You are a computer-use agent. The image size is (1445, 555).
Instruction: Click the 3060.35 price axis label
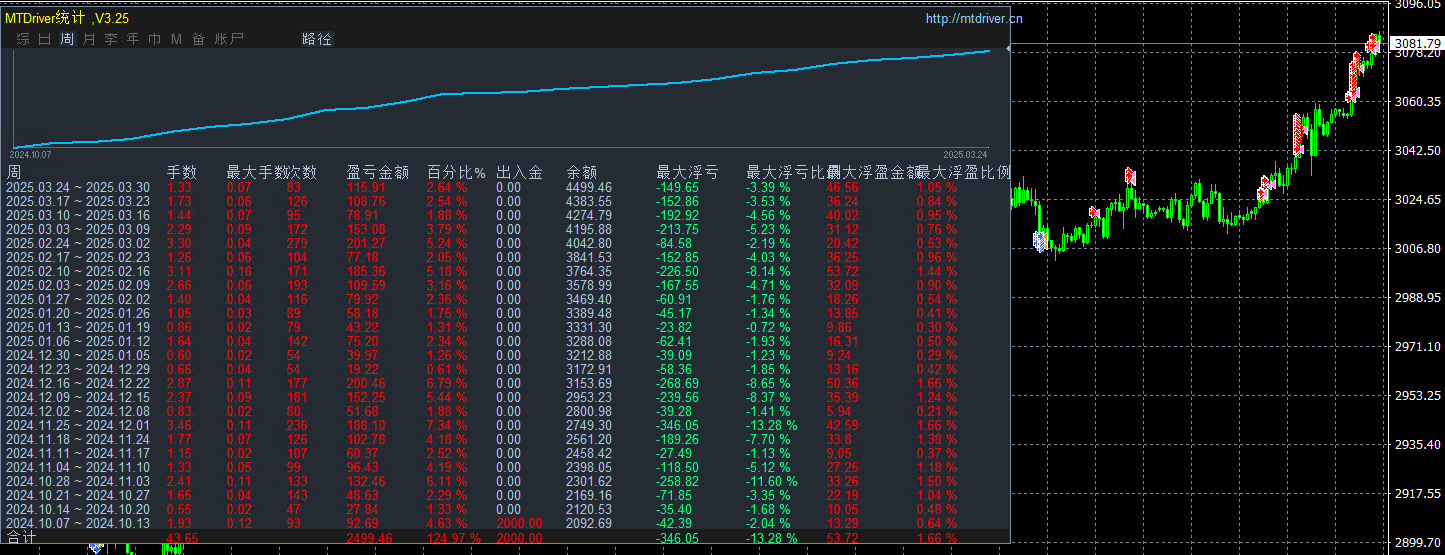1418,101
